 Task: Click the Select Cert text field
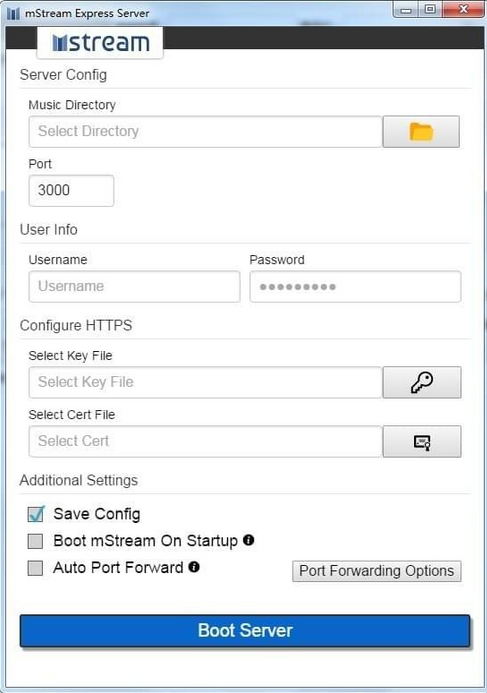pos(205,442)
